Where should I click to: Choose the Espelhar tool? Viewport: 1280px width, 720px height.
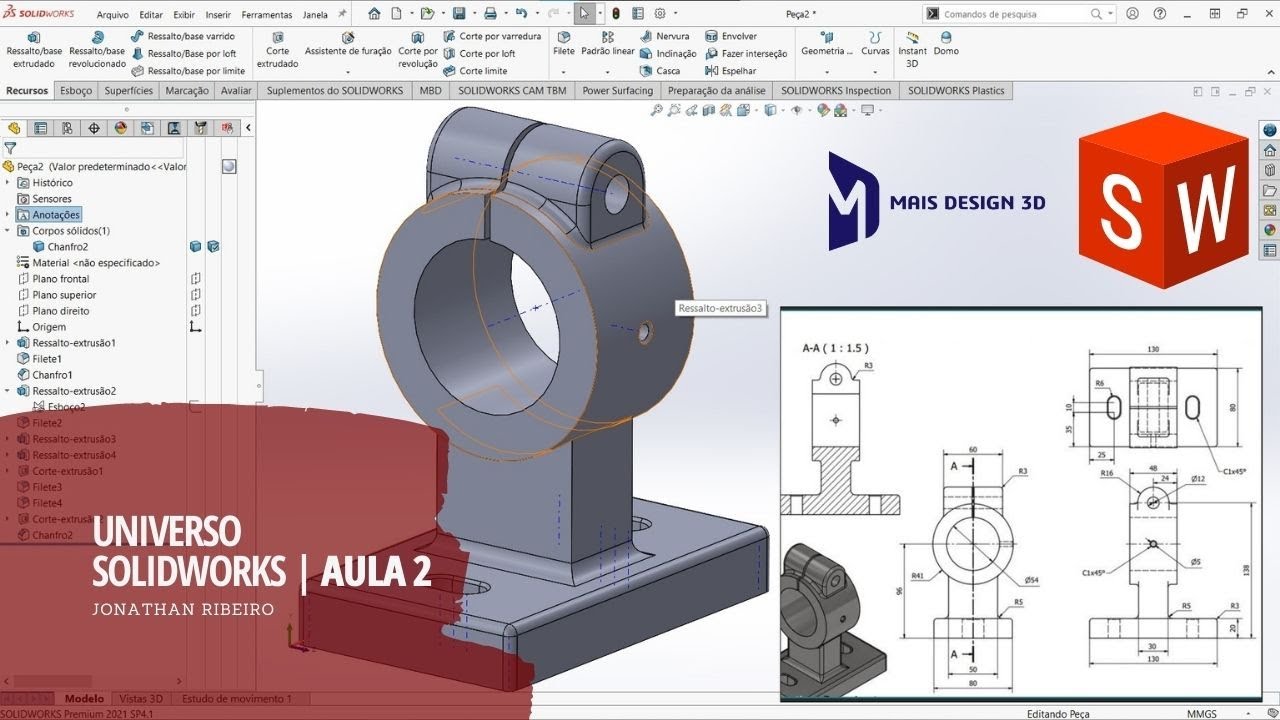(731, 71)
